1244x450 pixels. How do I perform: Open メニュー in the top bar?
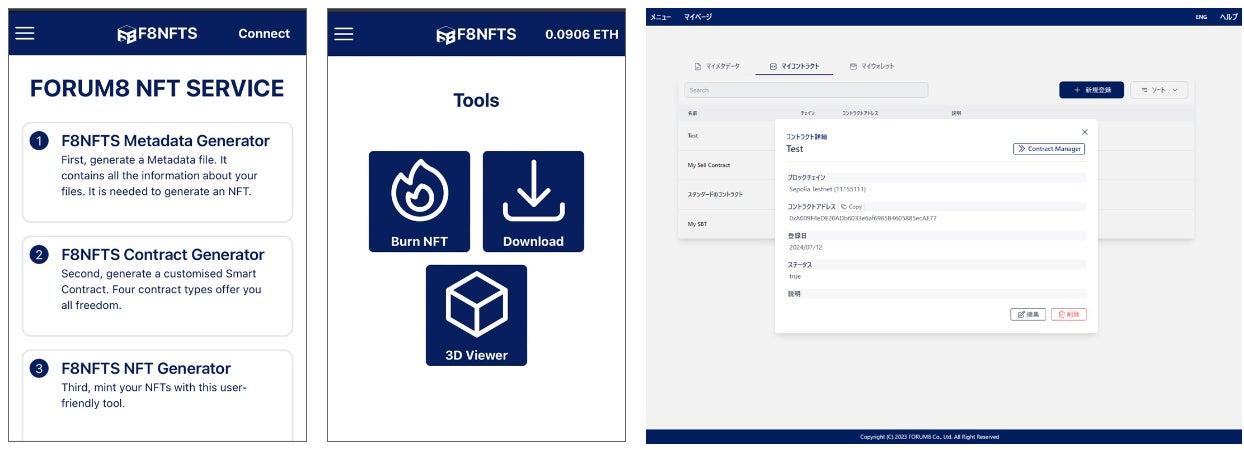(661, 17)
